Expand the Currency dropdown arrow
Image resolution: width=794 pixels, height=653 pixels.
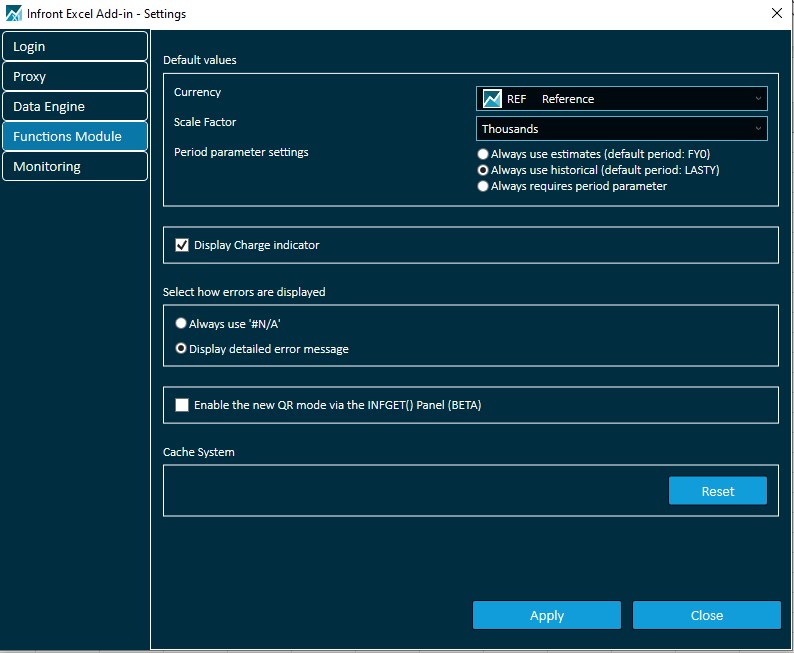pos(758,99)
